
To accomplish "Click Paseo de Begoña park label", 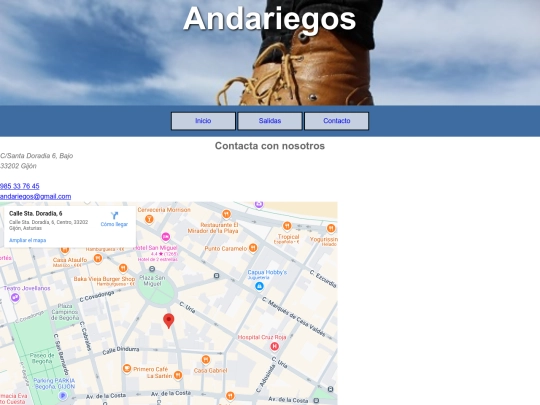I will point(42,358).
